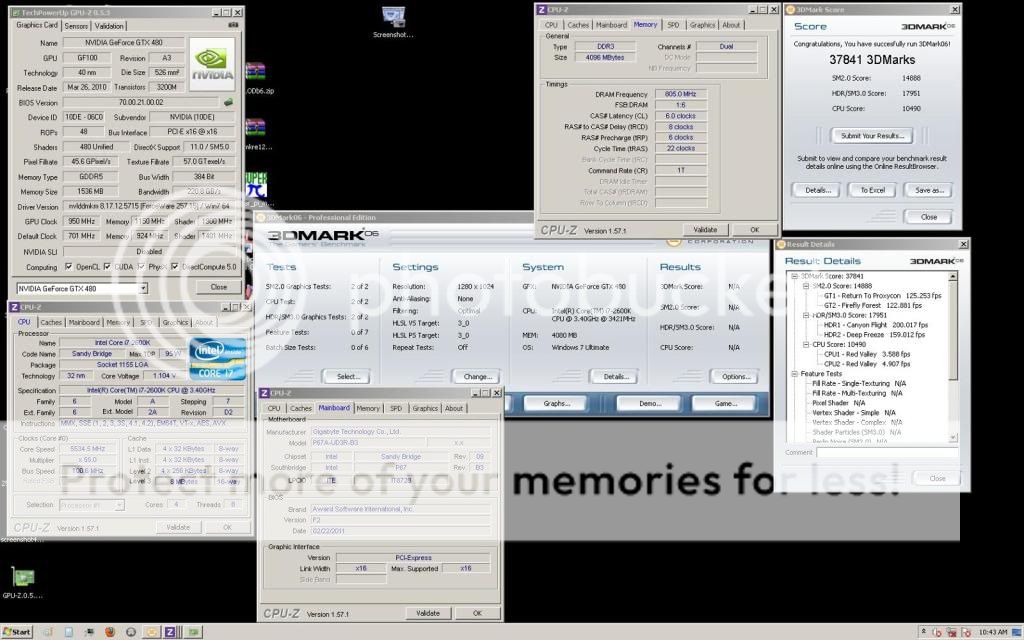
Task: Click the 37841 3DMarks score text
Action: click(x=872, y=59)
